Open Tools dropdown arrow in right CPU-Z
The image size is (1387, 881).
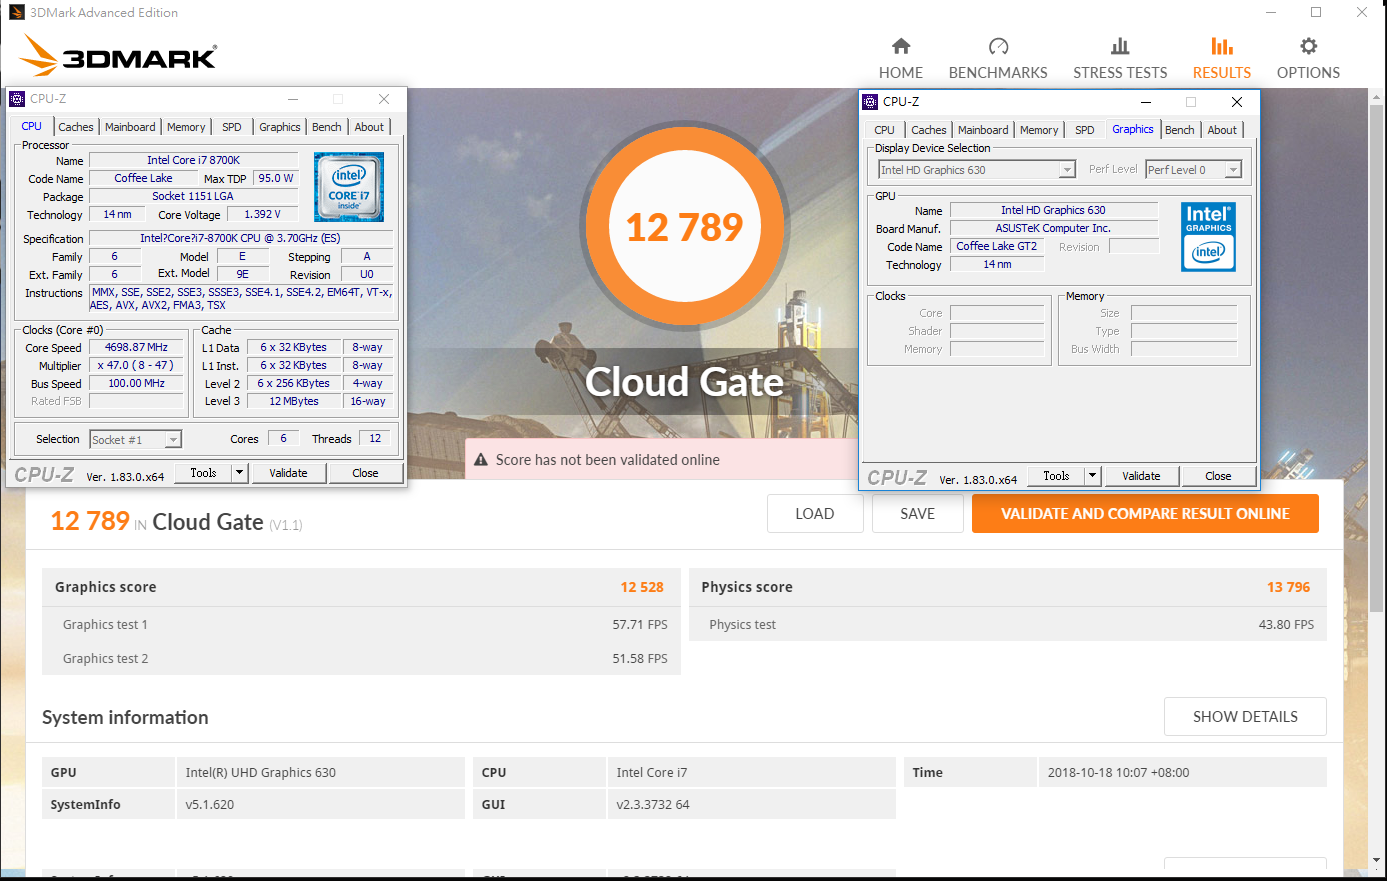[1093, 476]
